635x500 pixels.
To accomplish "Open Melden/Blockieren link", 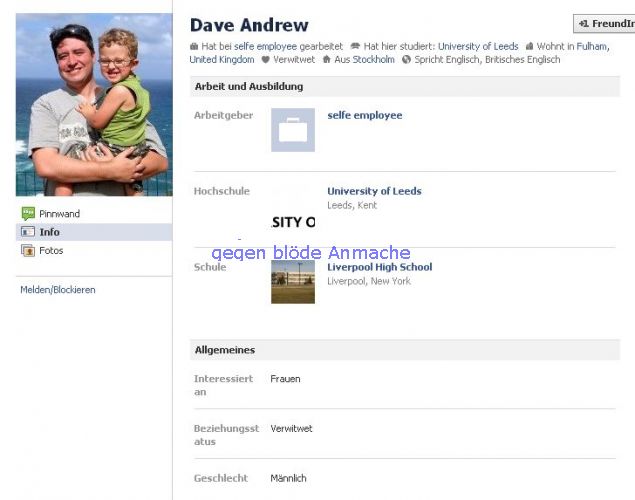I will click(x=58, y=290).
